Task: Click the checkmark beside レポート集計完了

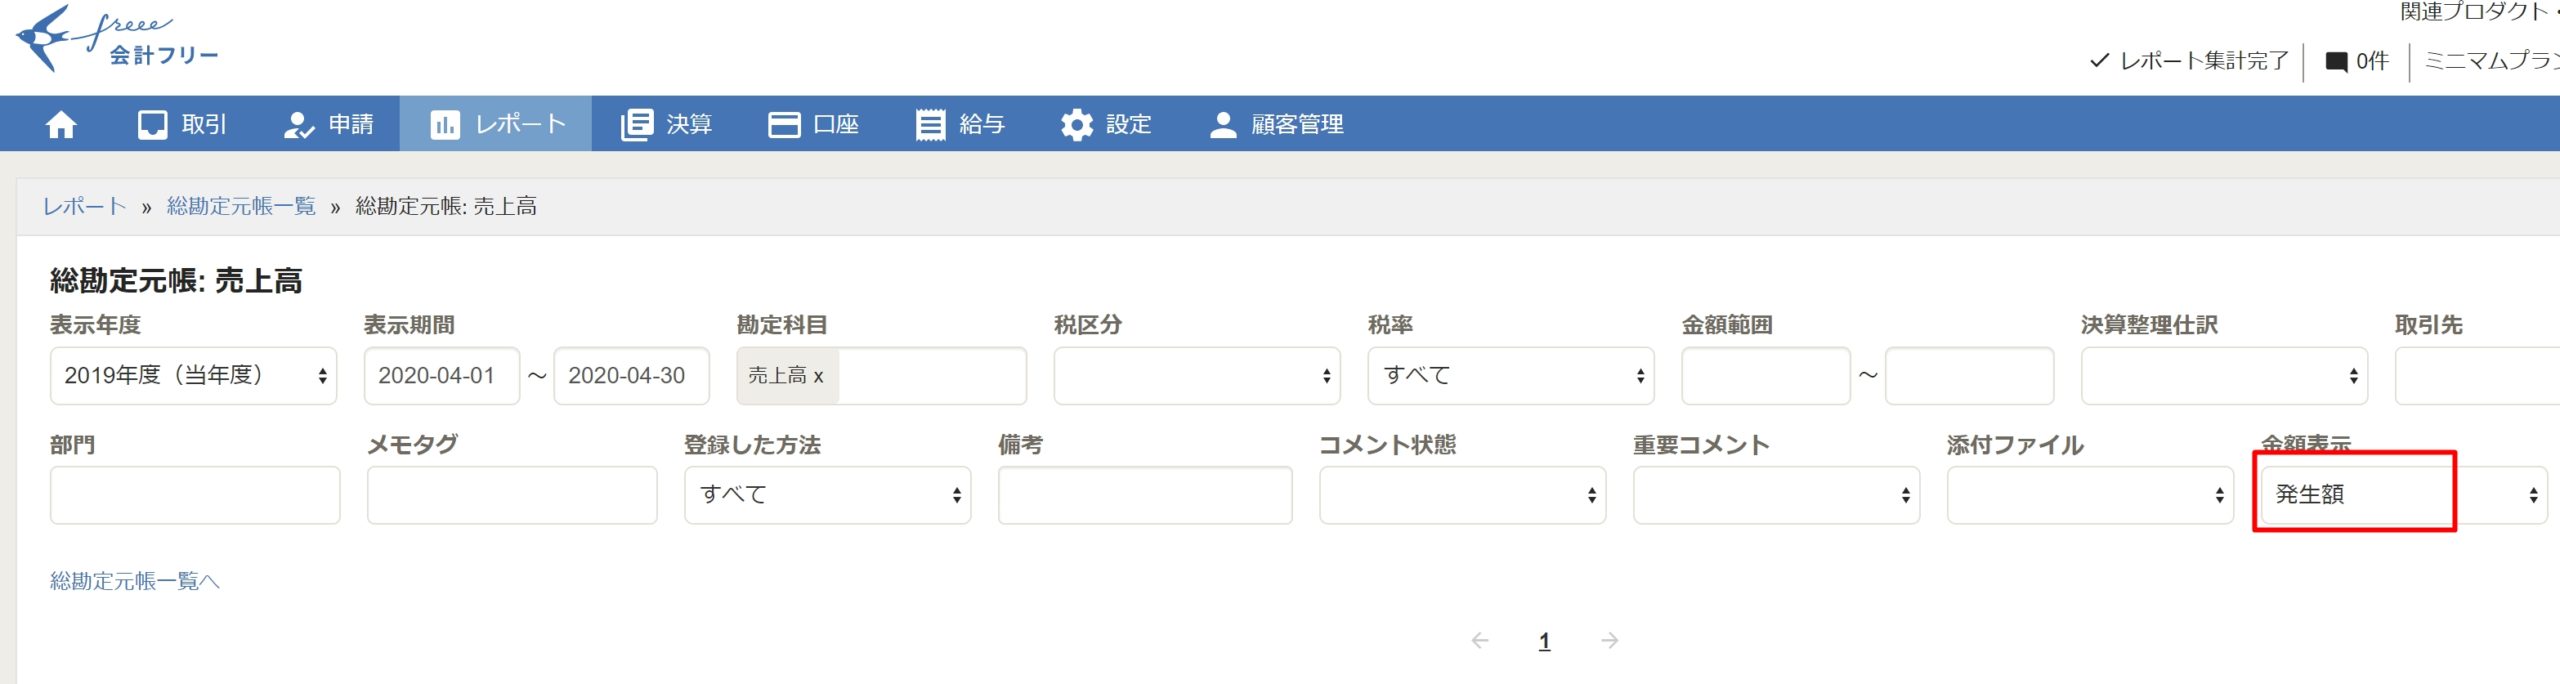Action: 2100,60
